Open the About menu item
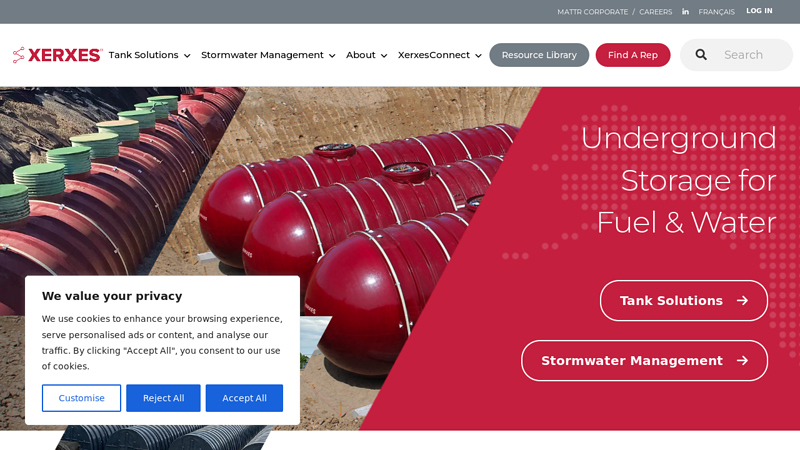Viewport: 800px width, 450px height. (x=361, y=55)
